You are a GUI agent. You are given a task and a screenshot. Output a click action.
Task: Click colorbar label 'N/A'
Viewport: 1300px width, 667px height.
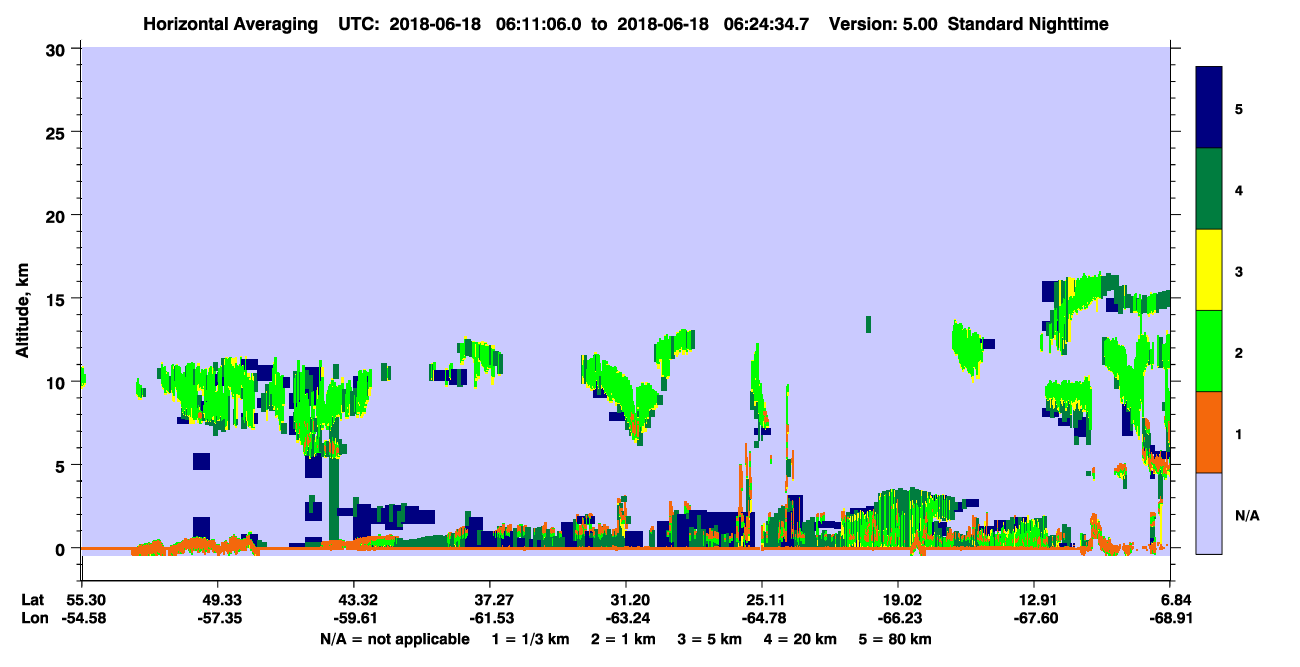(1246, 515)
